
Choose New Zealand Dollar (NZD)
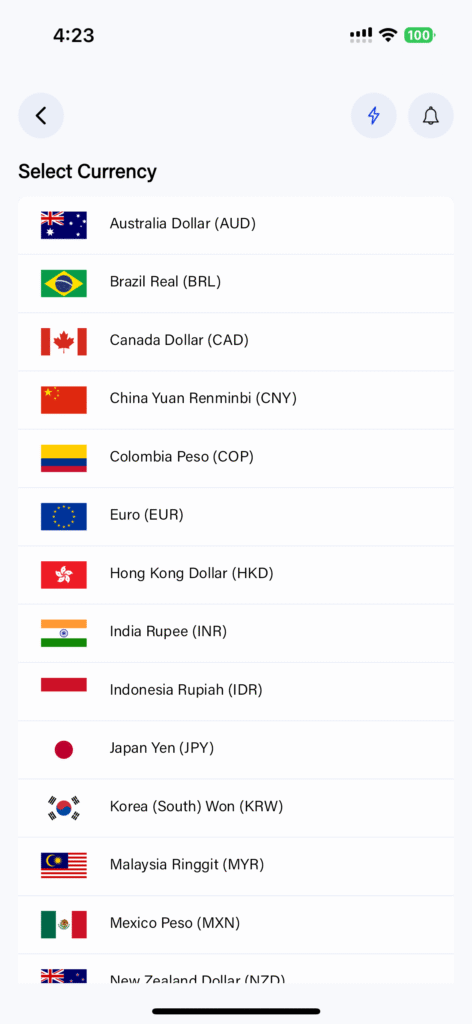(236, 969)
